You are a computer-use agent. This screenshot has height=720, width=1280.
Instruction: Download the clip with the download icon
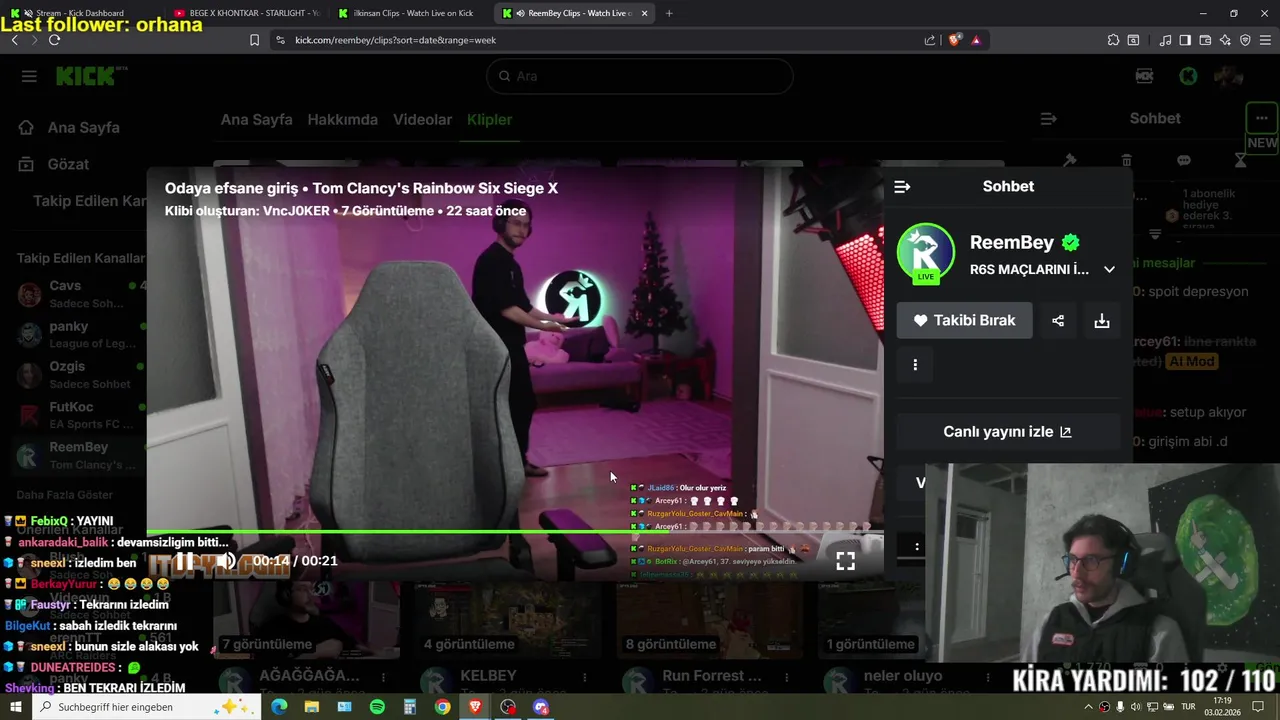(1102, 321)
